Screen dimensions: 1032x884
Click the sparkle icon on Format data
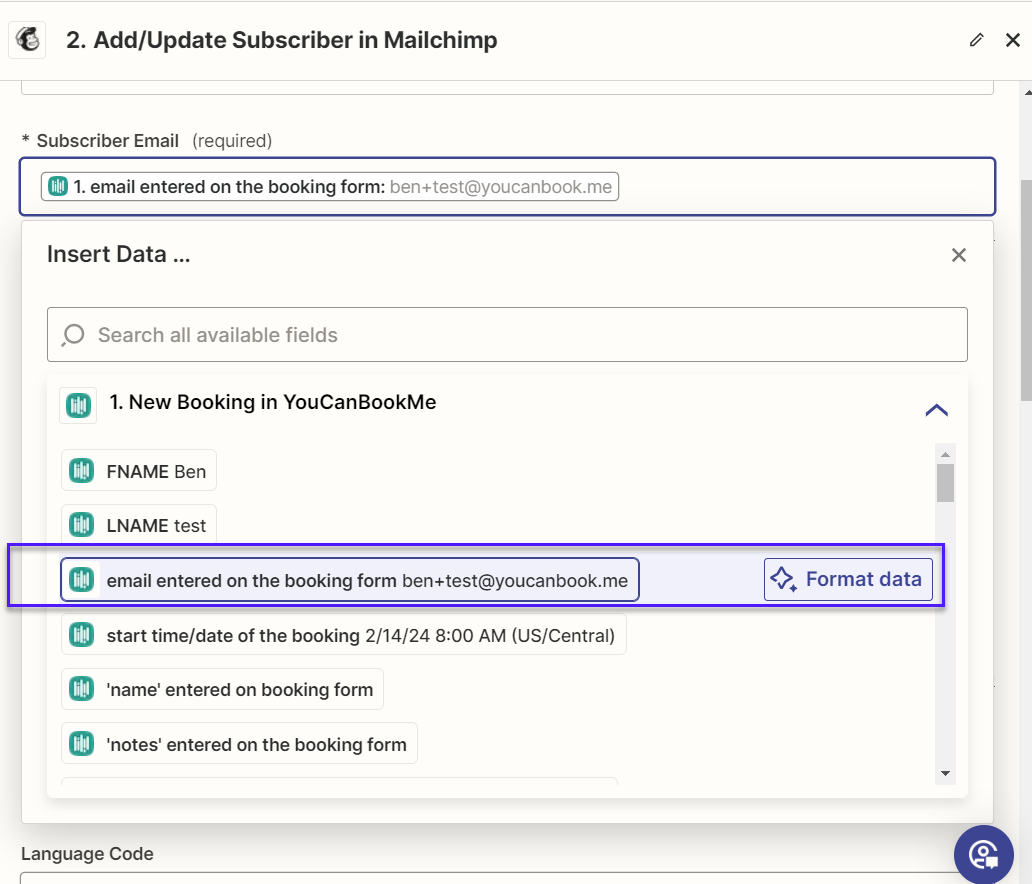pyautogui.click(x=783, y=579)
